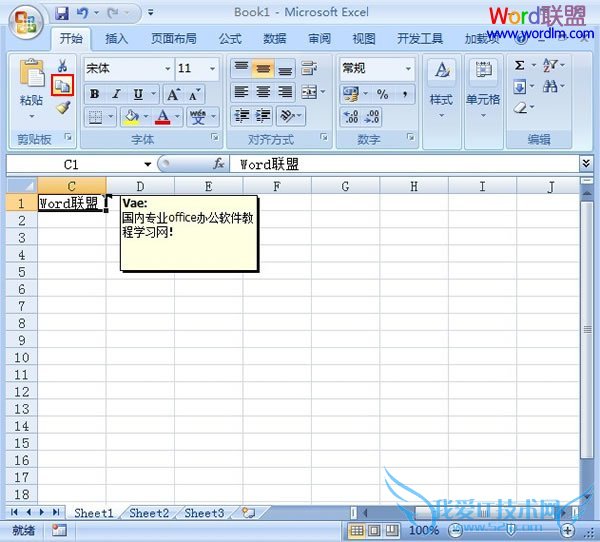The width and height of the screenshot is (600, 542).
Task: Click the Cut scissors icon
Action: coord(62,66)
